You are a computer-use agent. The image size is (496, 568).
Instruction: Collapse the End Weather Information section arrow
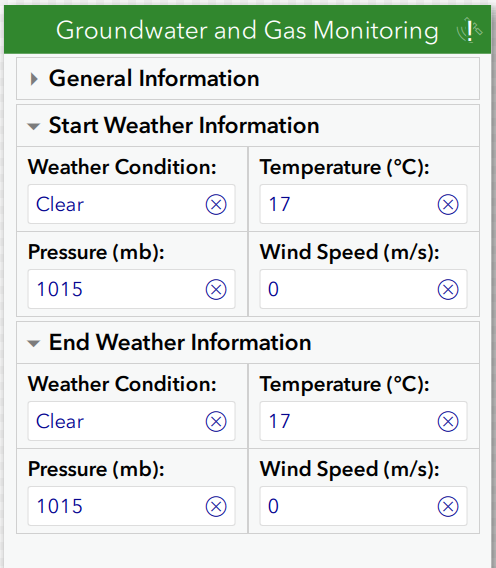[x=34, y=343]
